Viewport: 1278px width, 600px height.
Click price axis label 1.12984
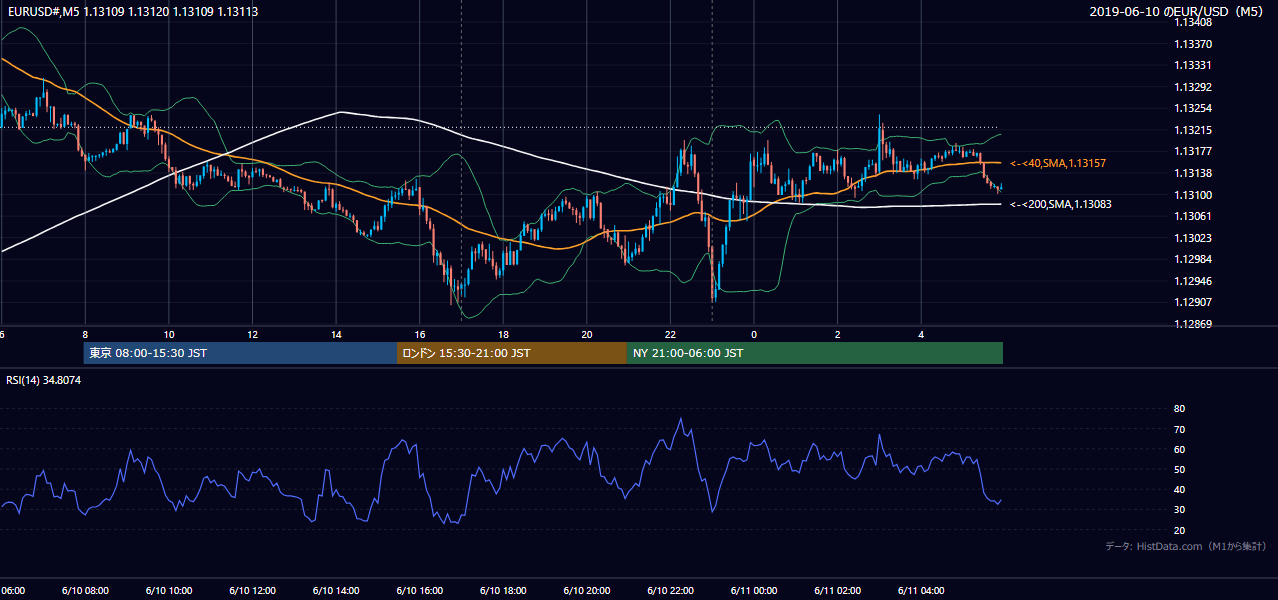pos(1192,259)
